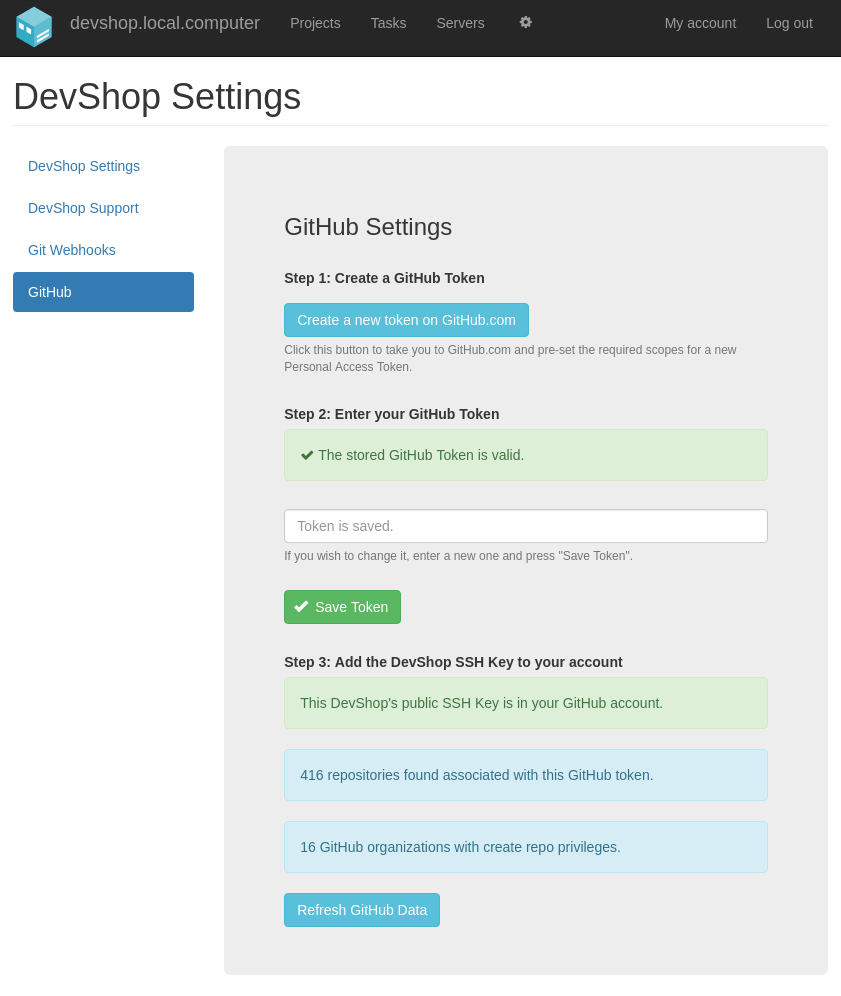Open My account page
841x996 pixels.
click(700, 24)
